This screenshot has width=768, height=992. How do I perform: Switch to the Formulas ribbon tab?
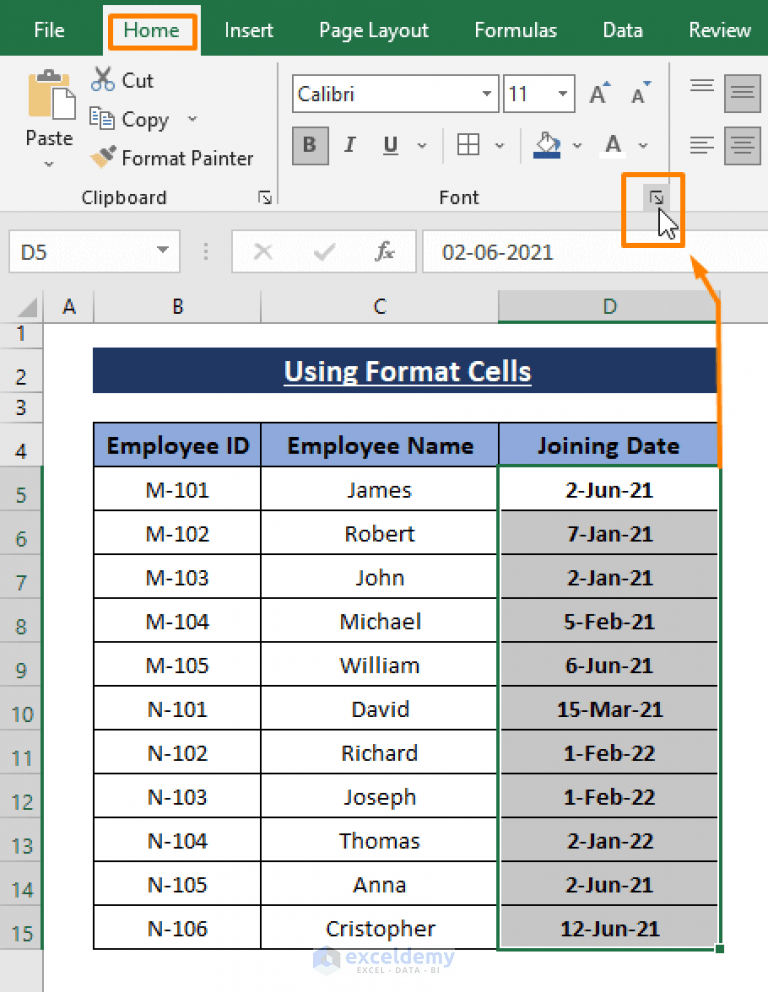(x=515, y=30)
